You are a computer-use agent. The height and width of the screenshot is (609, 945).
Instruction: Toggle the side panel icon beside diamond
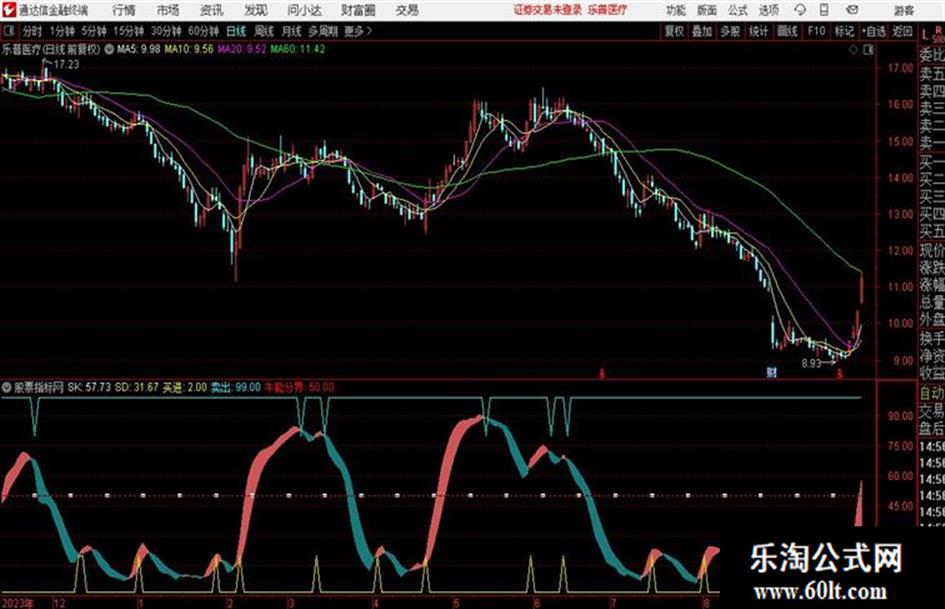[x=868, y=50]
